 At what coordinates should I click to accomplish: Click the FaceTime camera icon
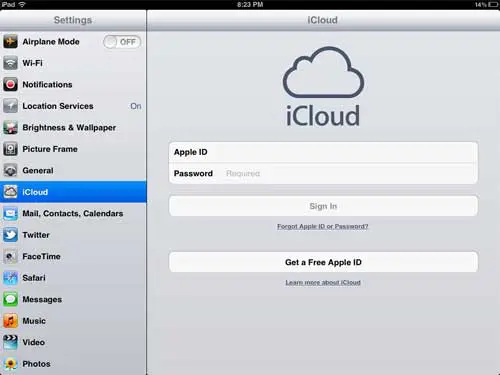pos(10,256)
